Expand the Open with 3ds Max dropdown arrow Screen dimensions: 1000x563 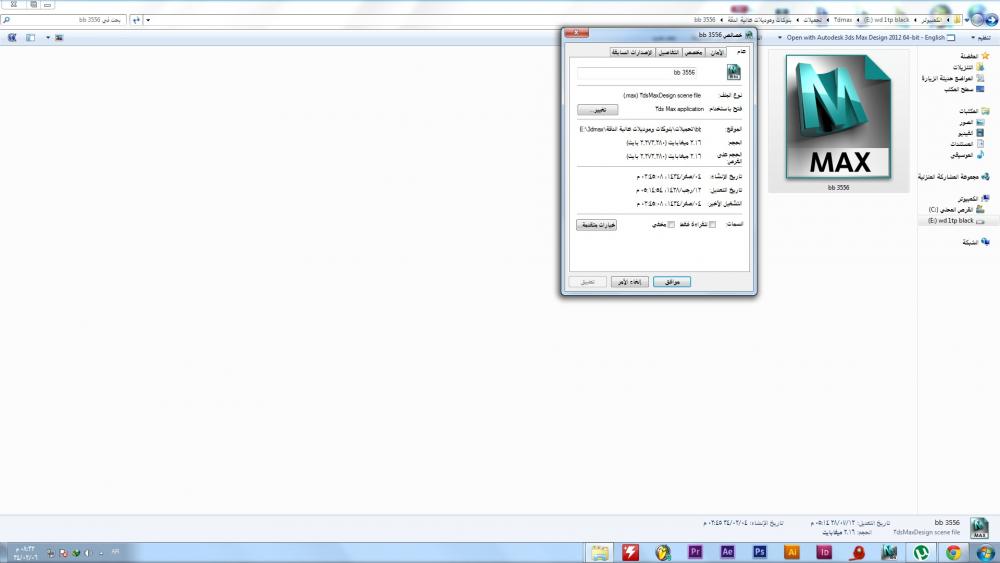pyautogui.click(x=779, y=38)
